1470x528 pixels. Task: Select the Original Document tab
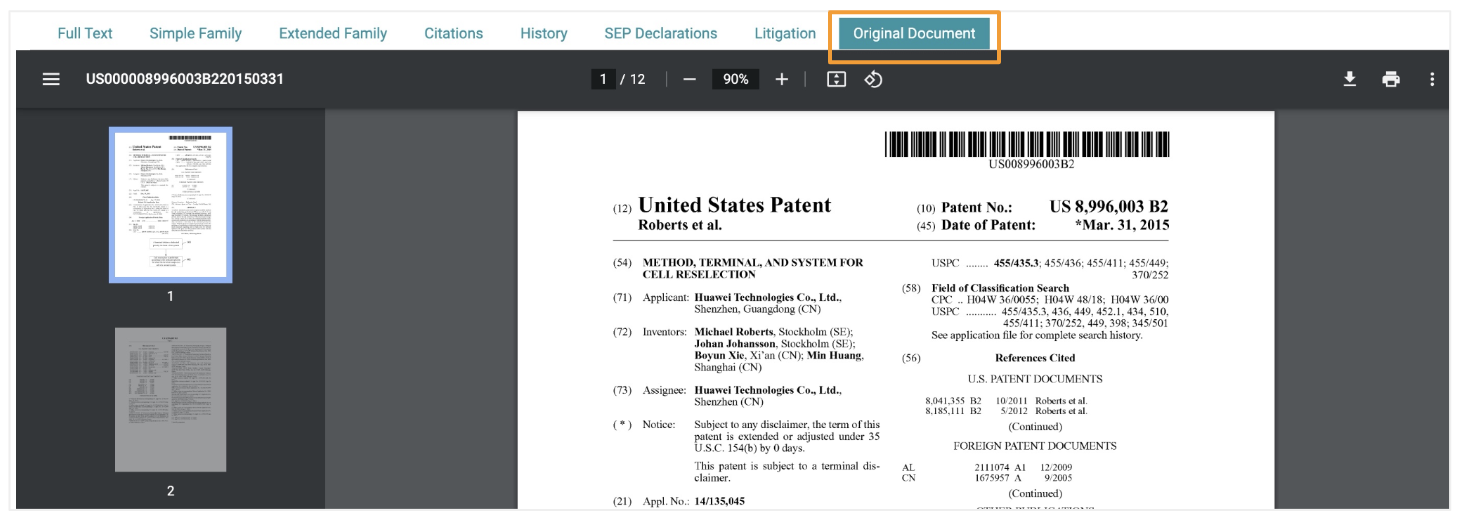(x=914, y=33)
